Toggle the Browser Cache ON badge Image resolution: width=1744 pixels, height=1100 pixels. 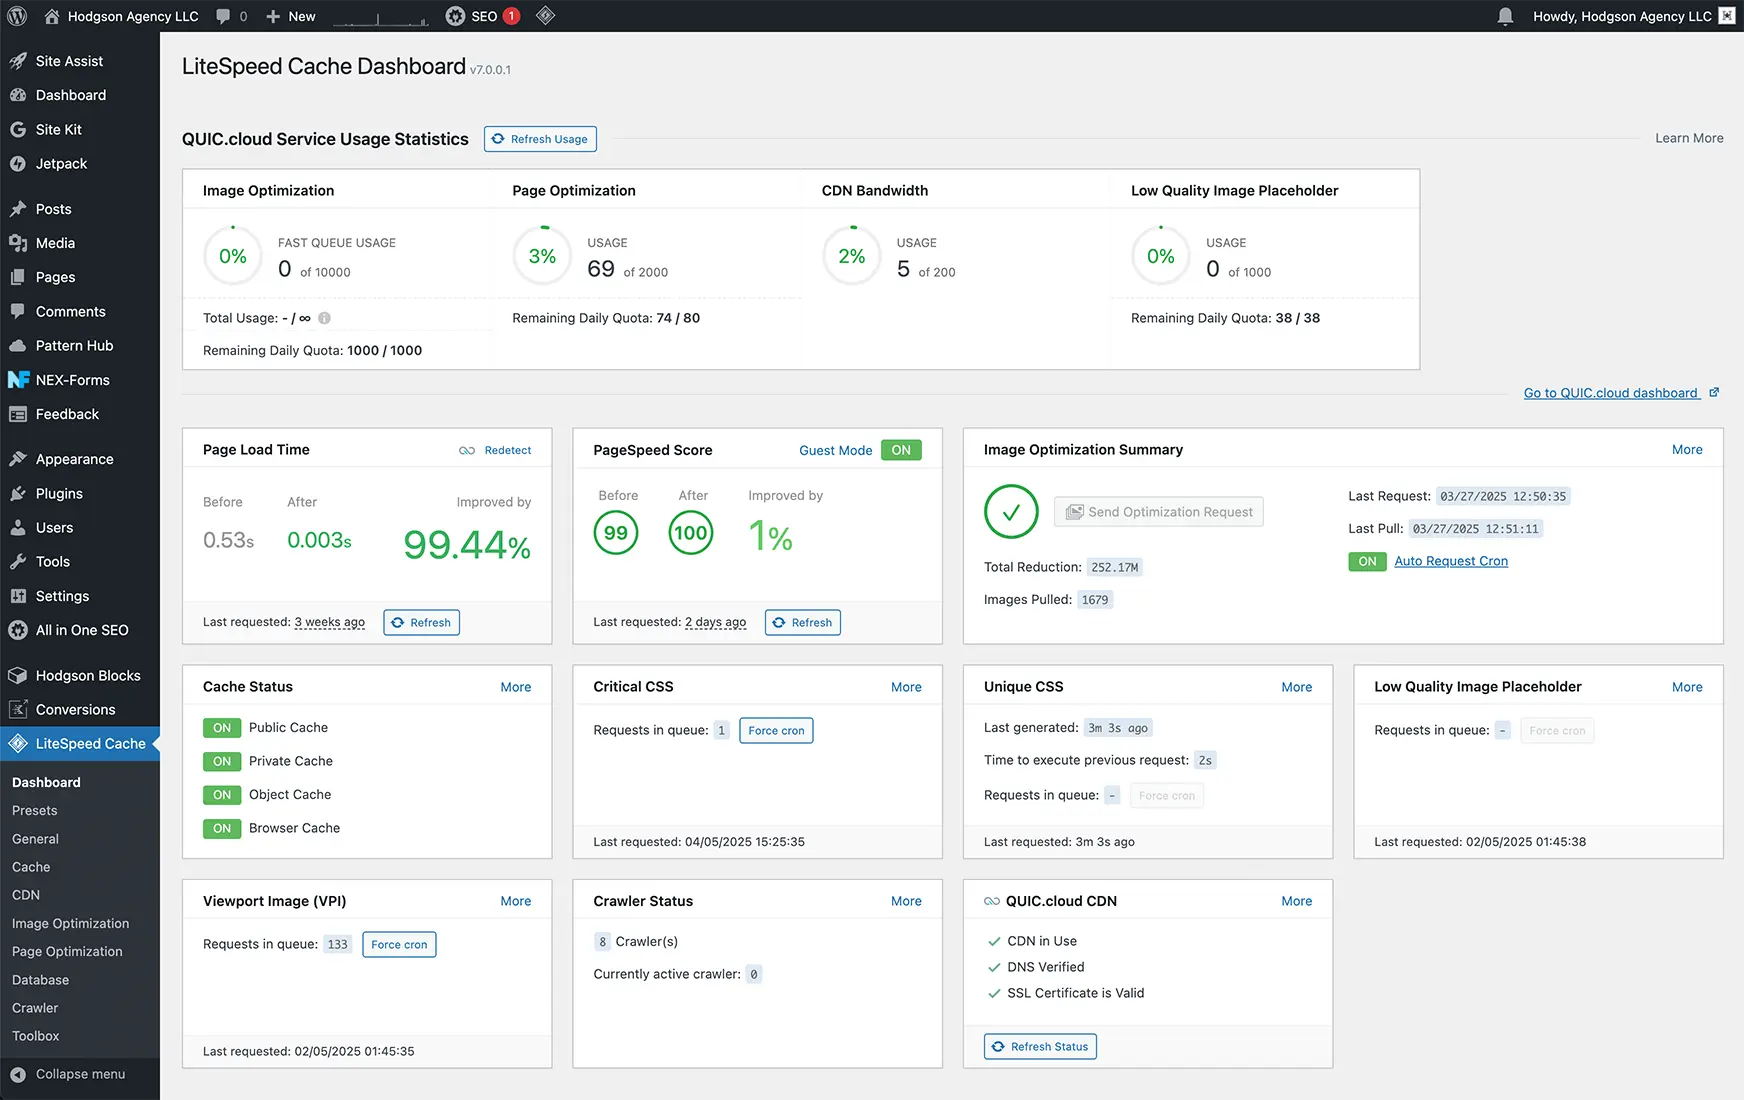pyautogui.click(x=222, y=828)
